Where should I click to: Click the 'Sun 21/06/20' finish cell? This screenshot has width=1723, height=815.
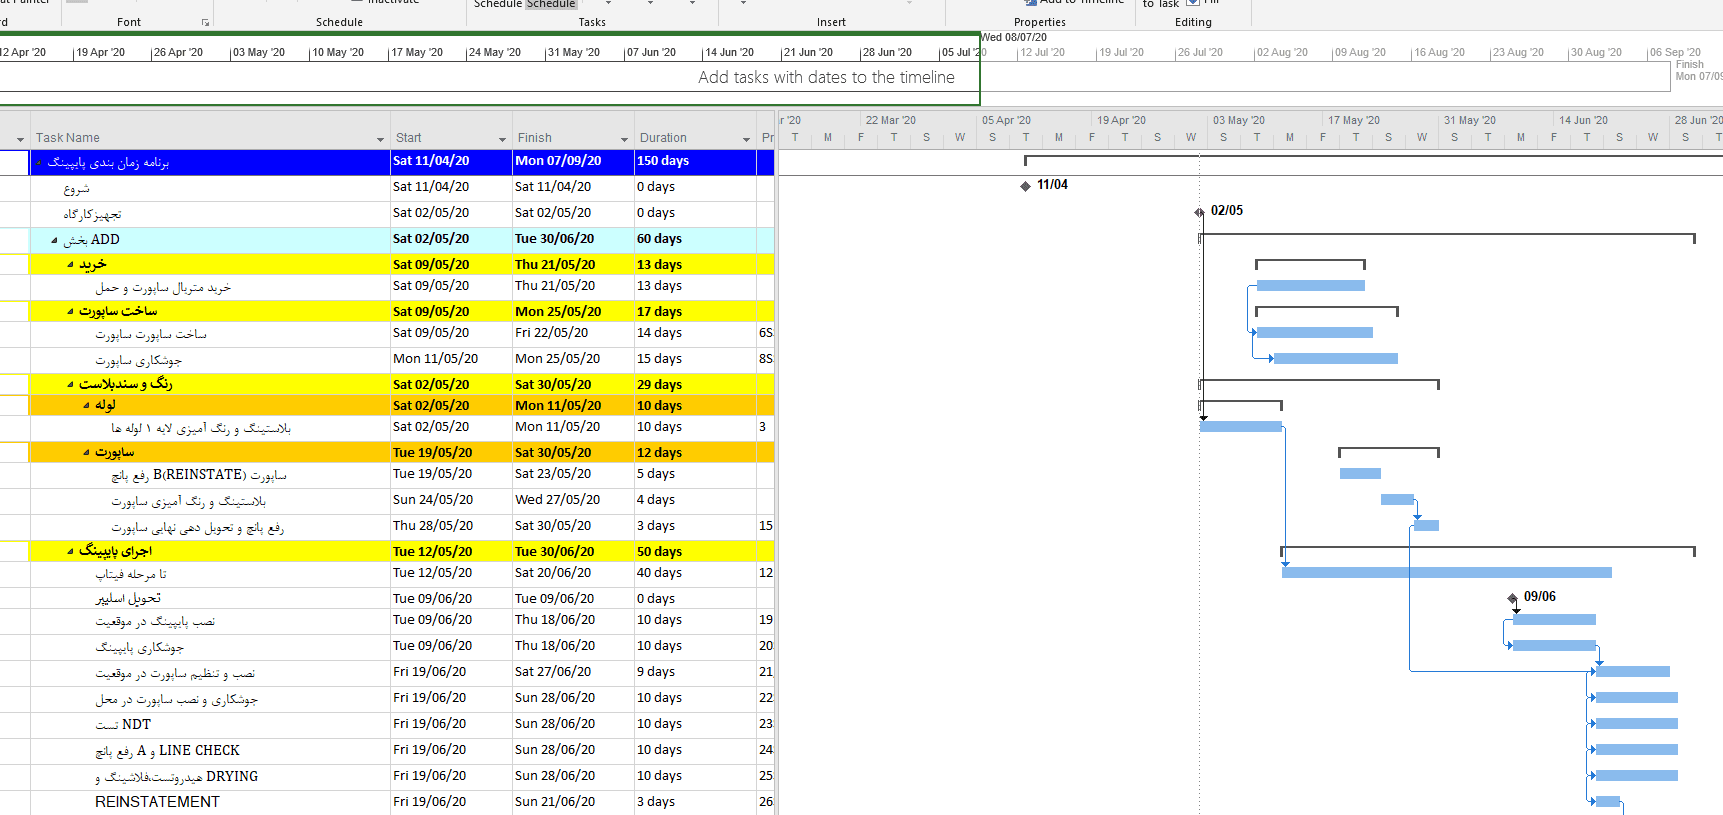point(573,802)
